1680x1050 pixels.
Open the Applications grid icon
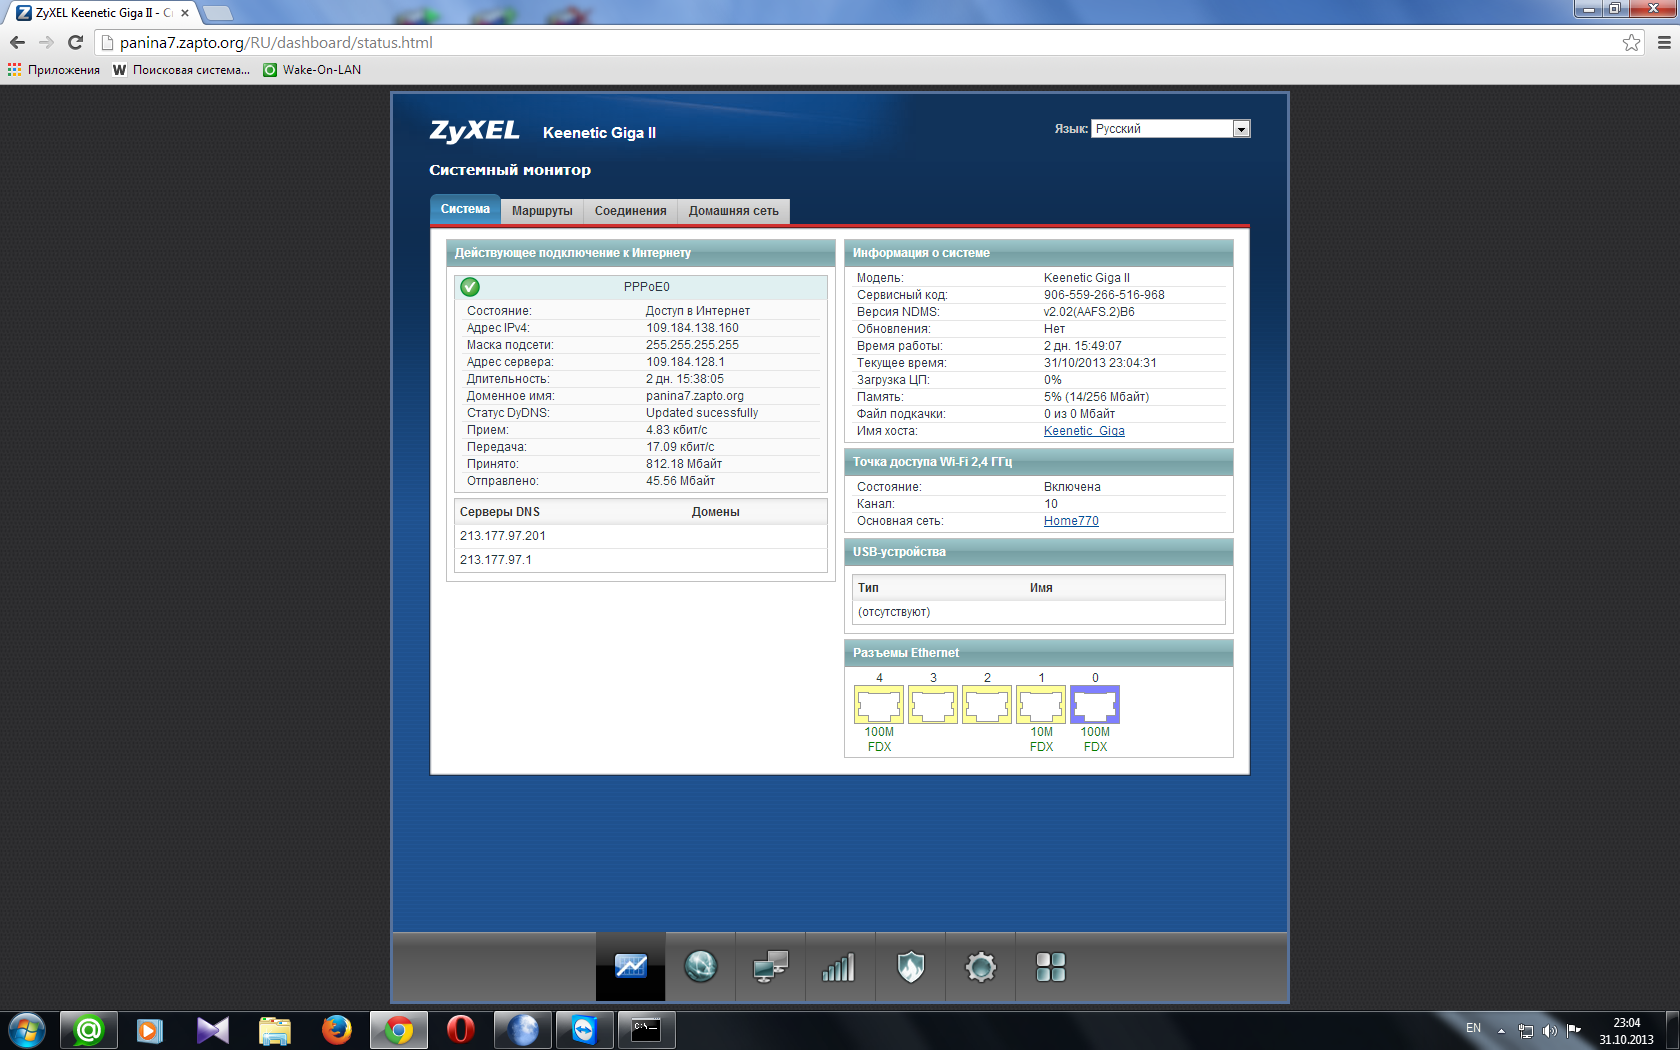point(1050,967)
